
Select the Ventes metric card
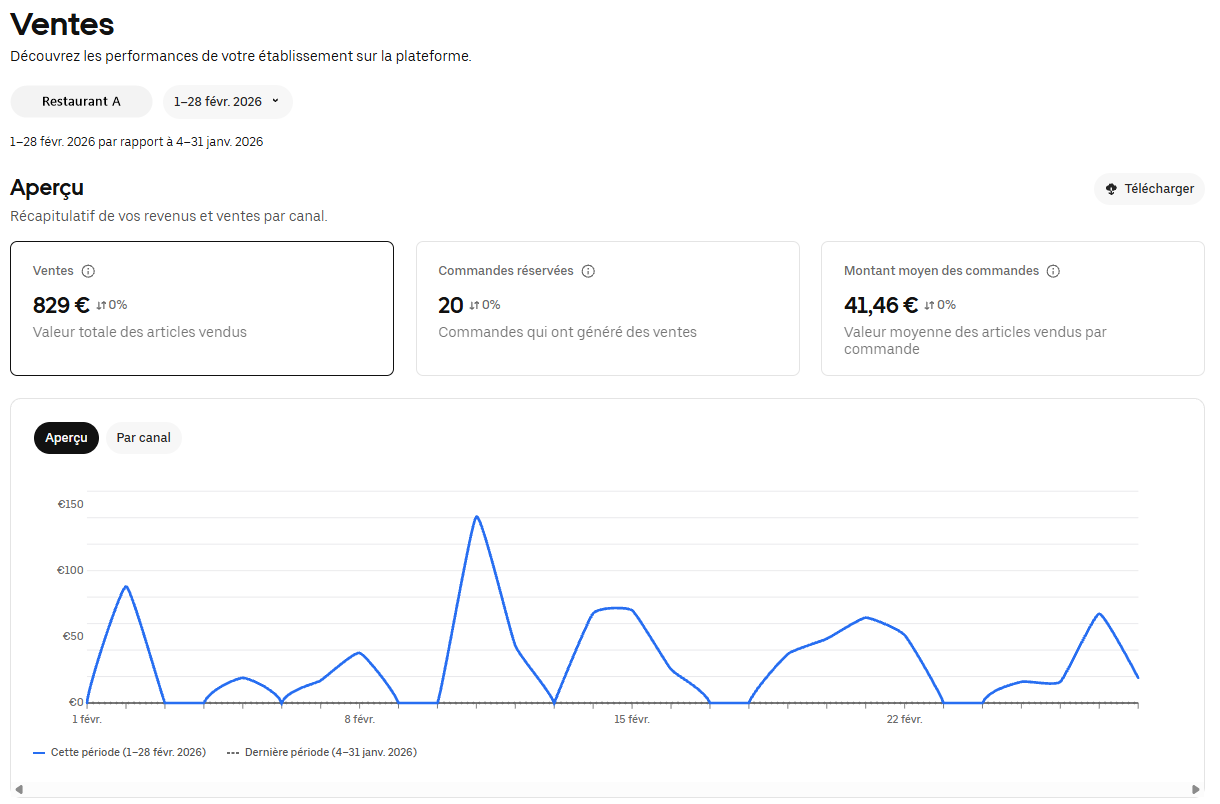[202, 308]
